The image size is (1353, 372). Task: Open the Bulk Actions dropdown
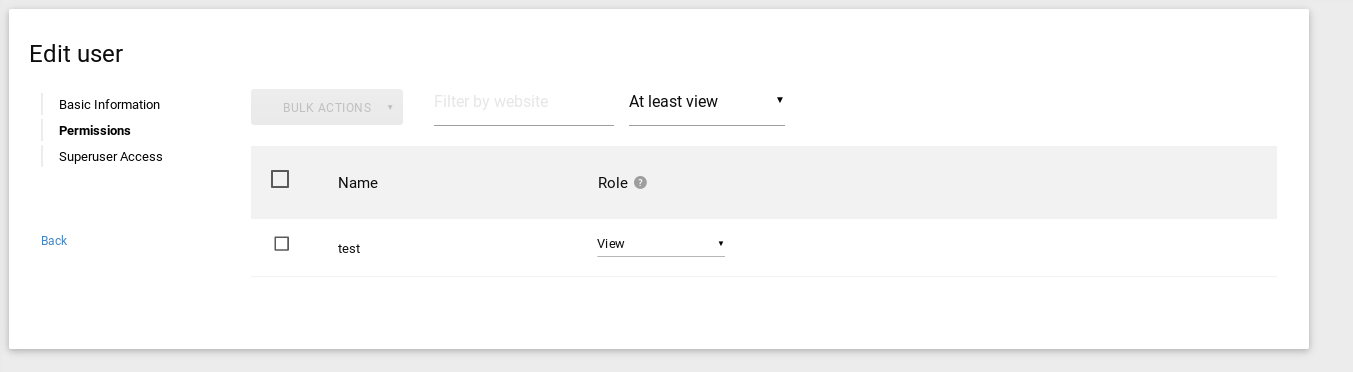[x=327, y=107]
